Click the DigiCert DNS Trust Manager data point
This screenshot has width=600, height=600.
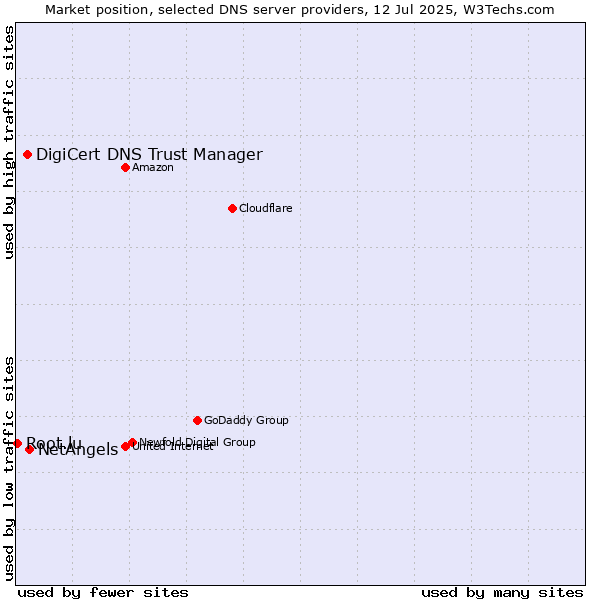point(28,155)
